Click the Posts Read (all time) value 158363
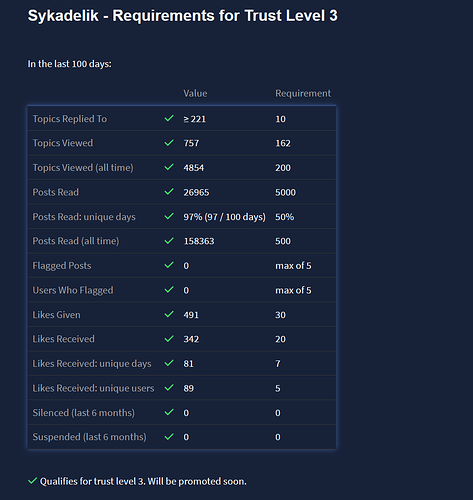Viewport: 473px width, 500px height. [x=199, y=241]
